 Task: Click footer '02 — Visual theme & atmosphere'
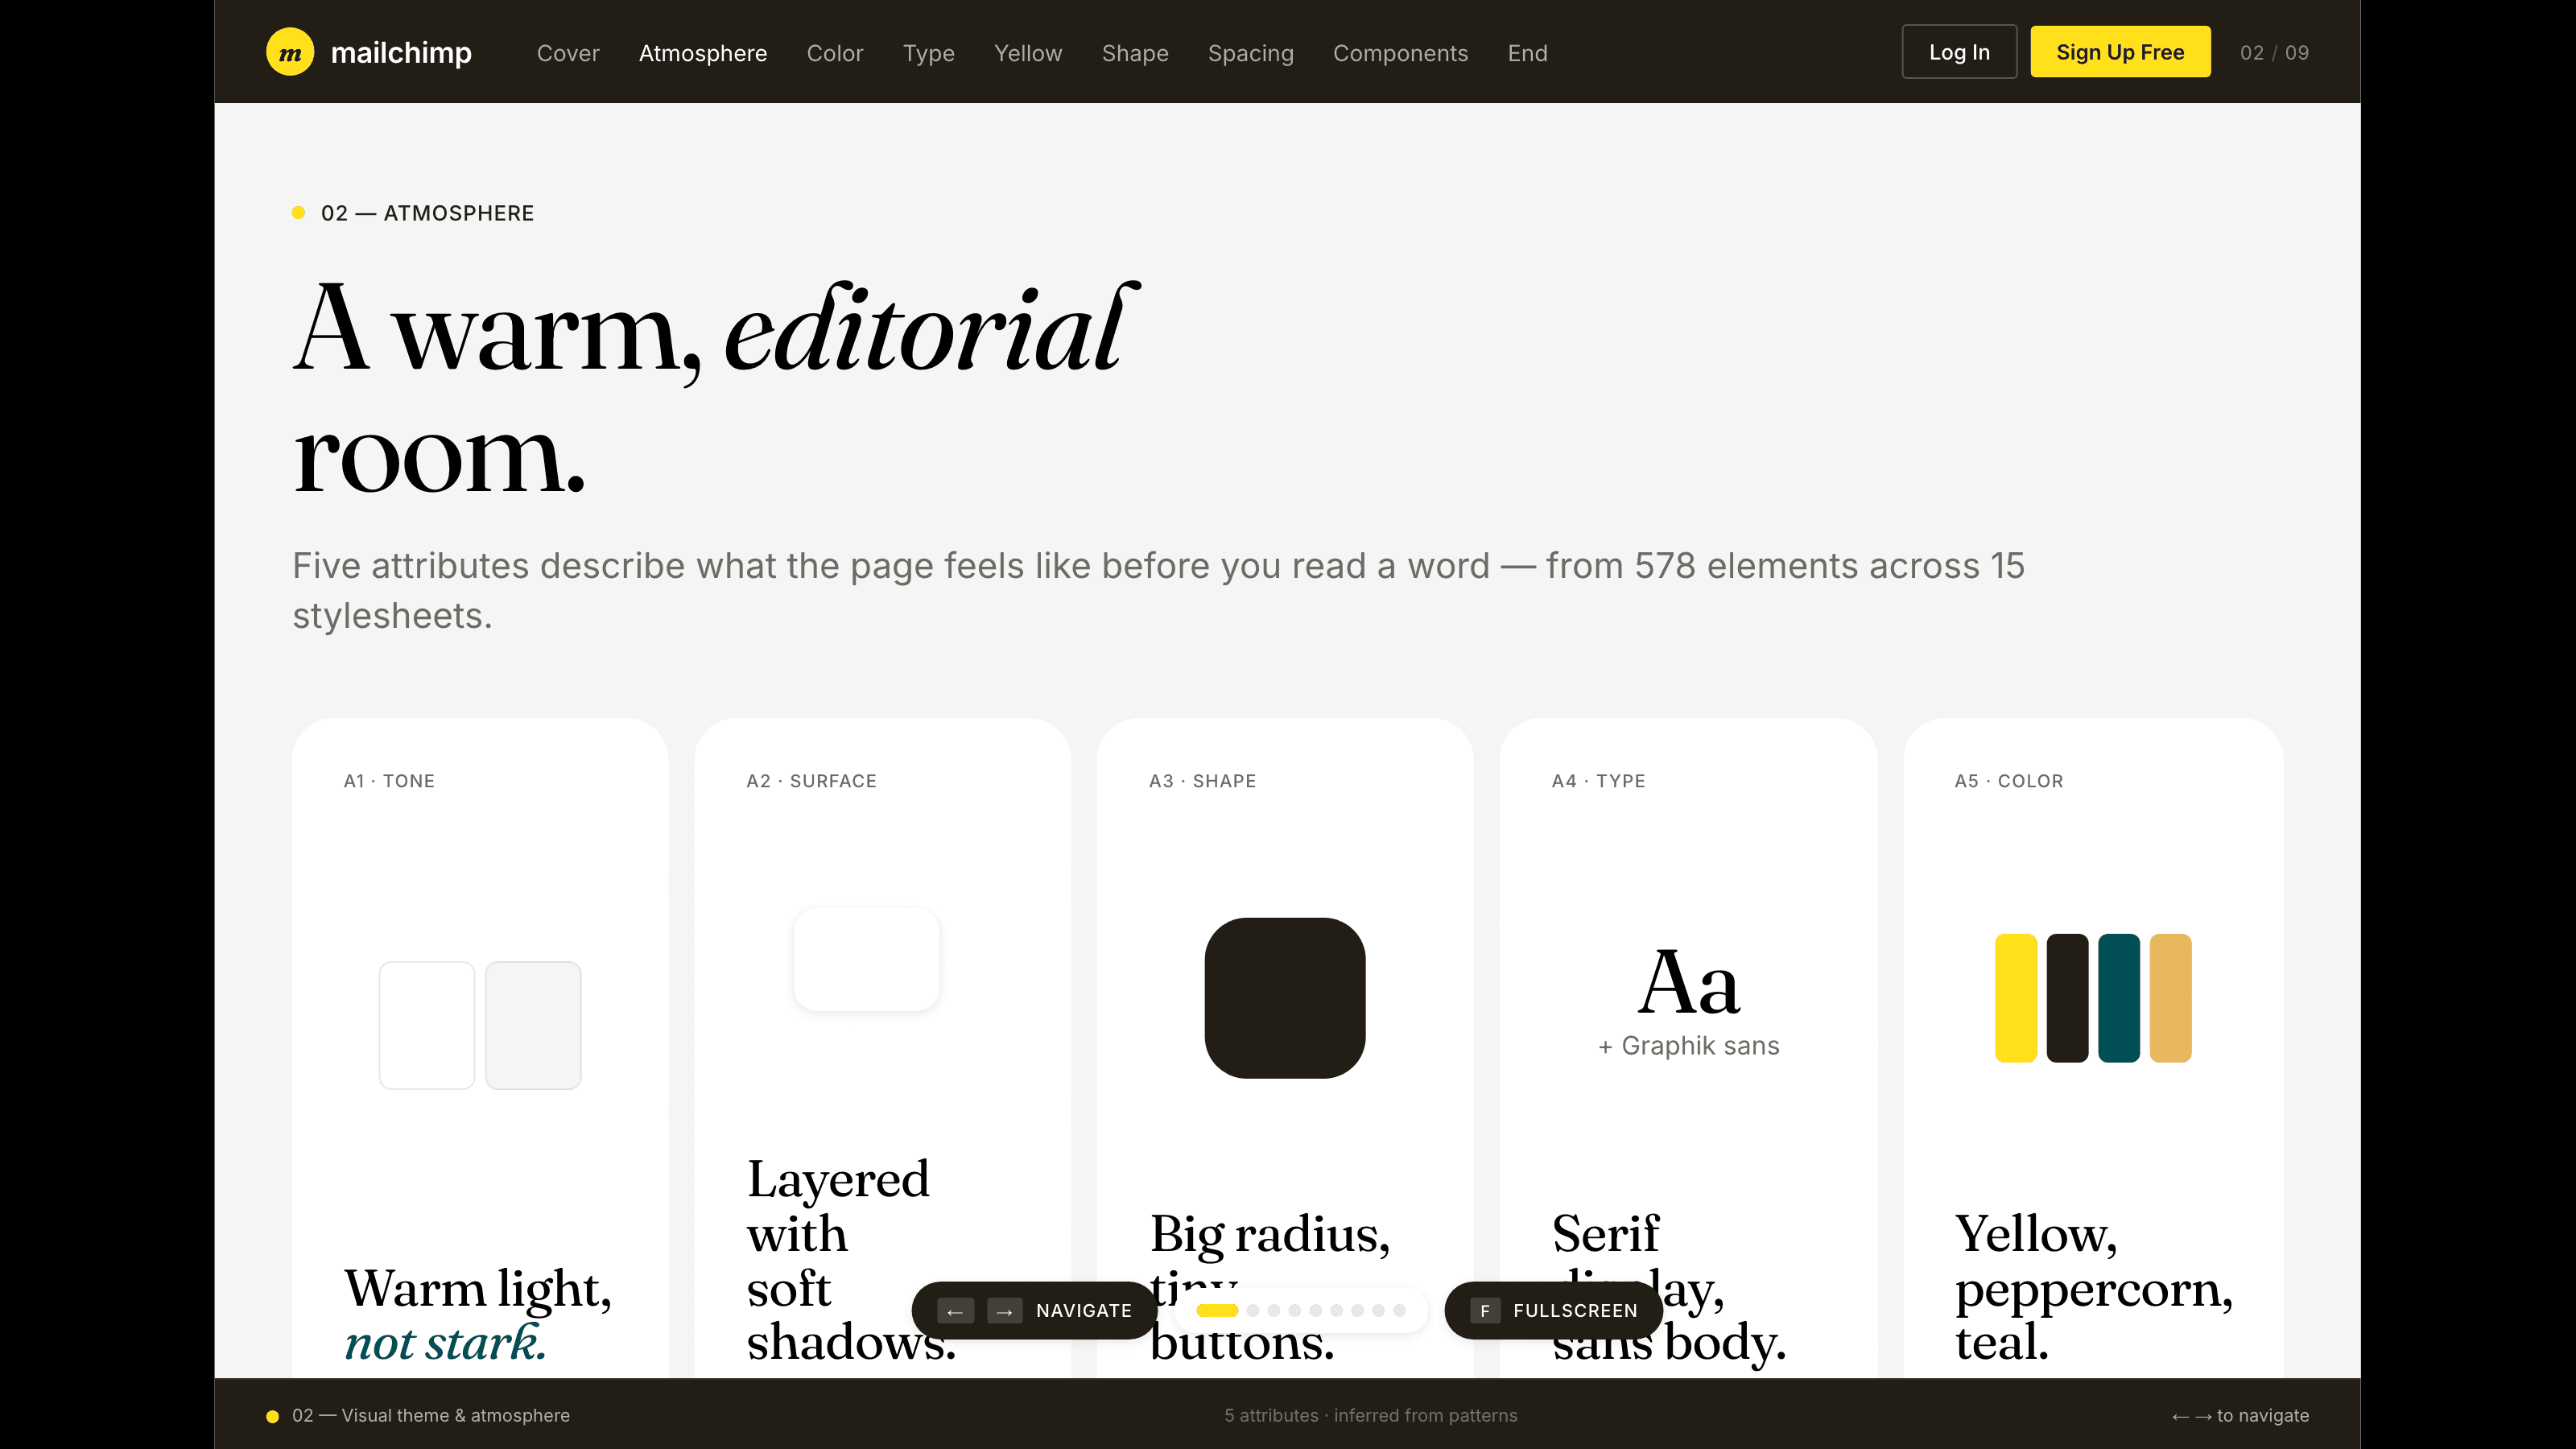coord(431,1416)
